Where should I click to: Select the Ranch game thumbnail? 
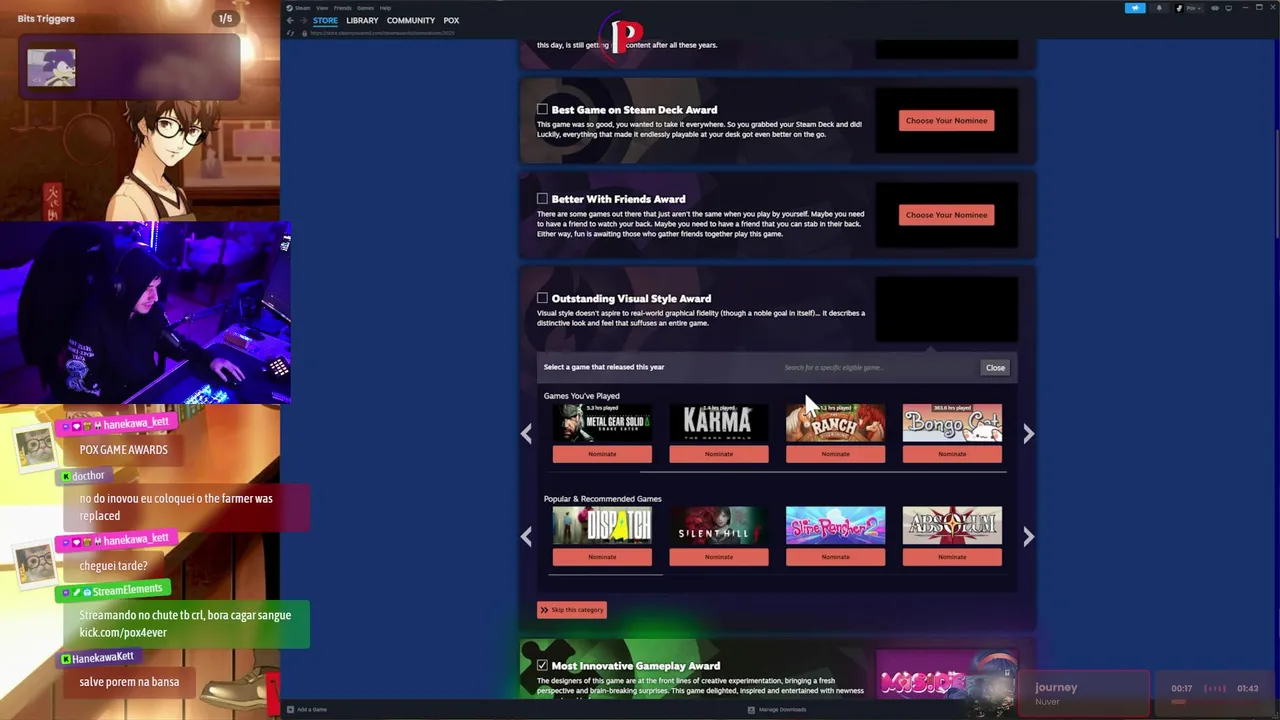click(x=835, y=423)
